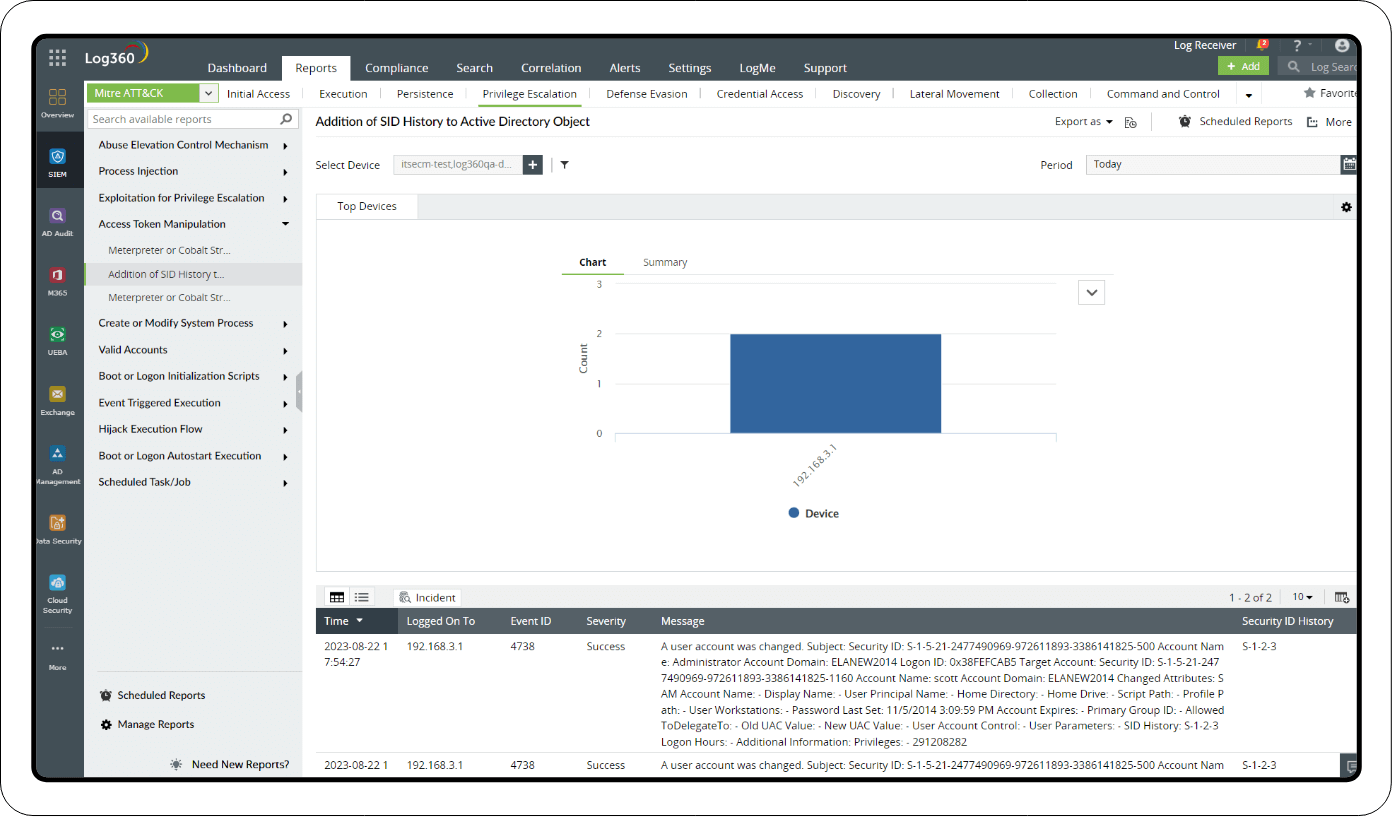Click the plus icon to add device
This screenshot has width=1392, height=817.
point(532,165)
